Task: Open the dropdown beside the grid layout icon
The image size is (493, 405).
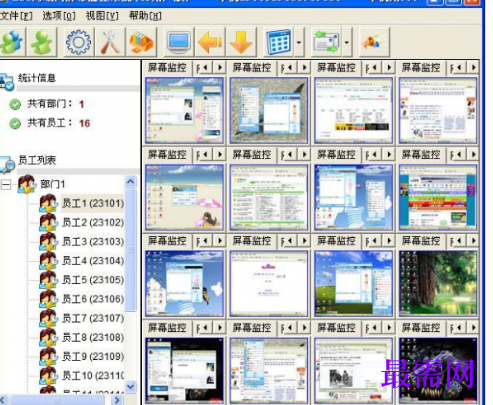Action: click(x=299, y=42)
